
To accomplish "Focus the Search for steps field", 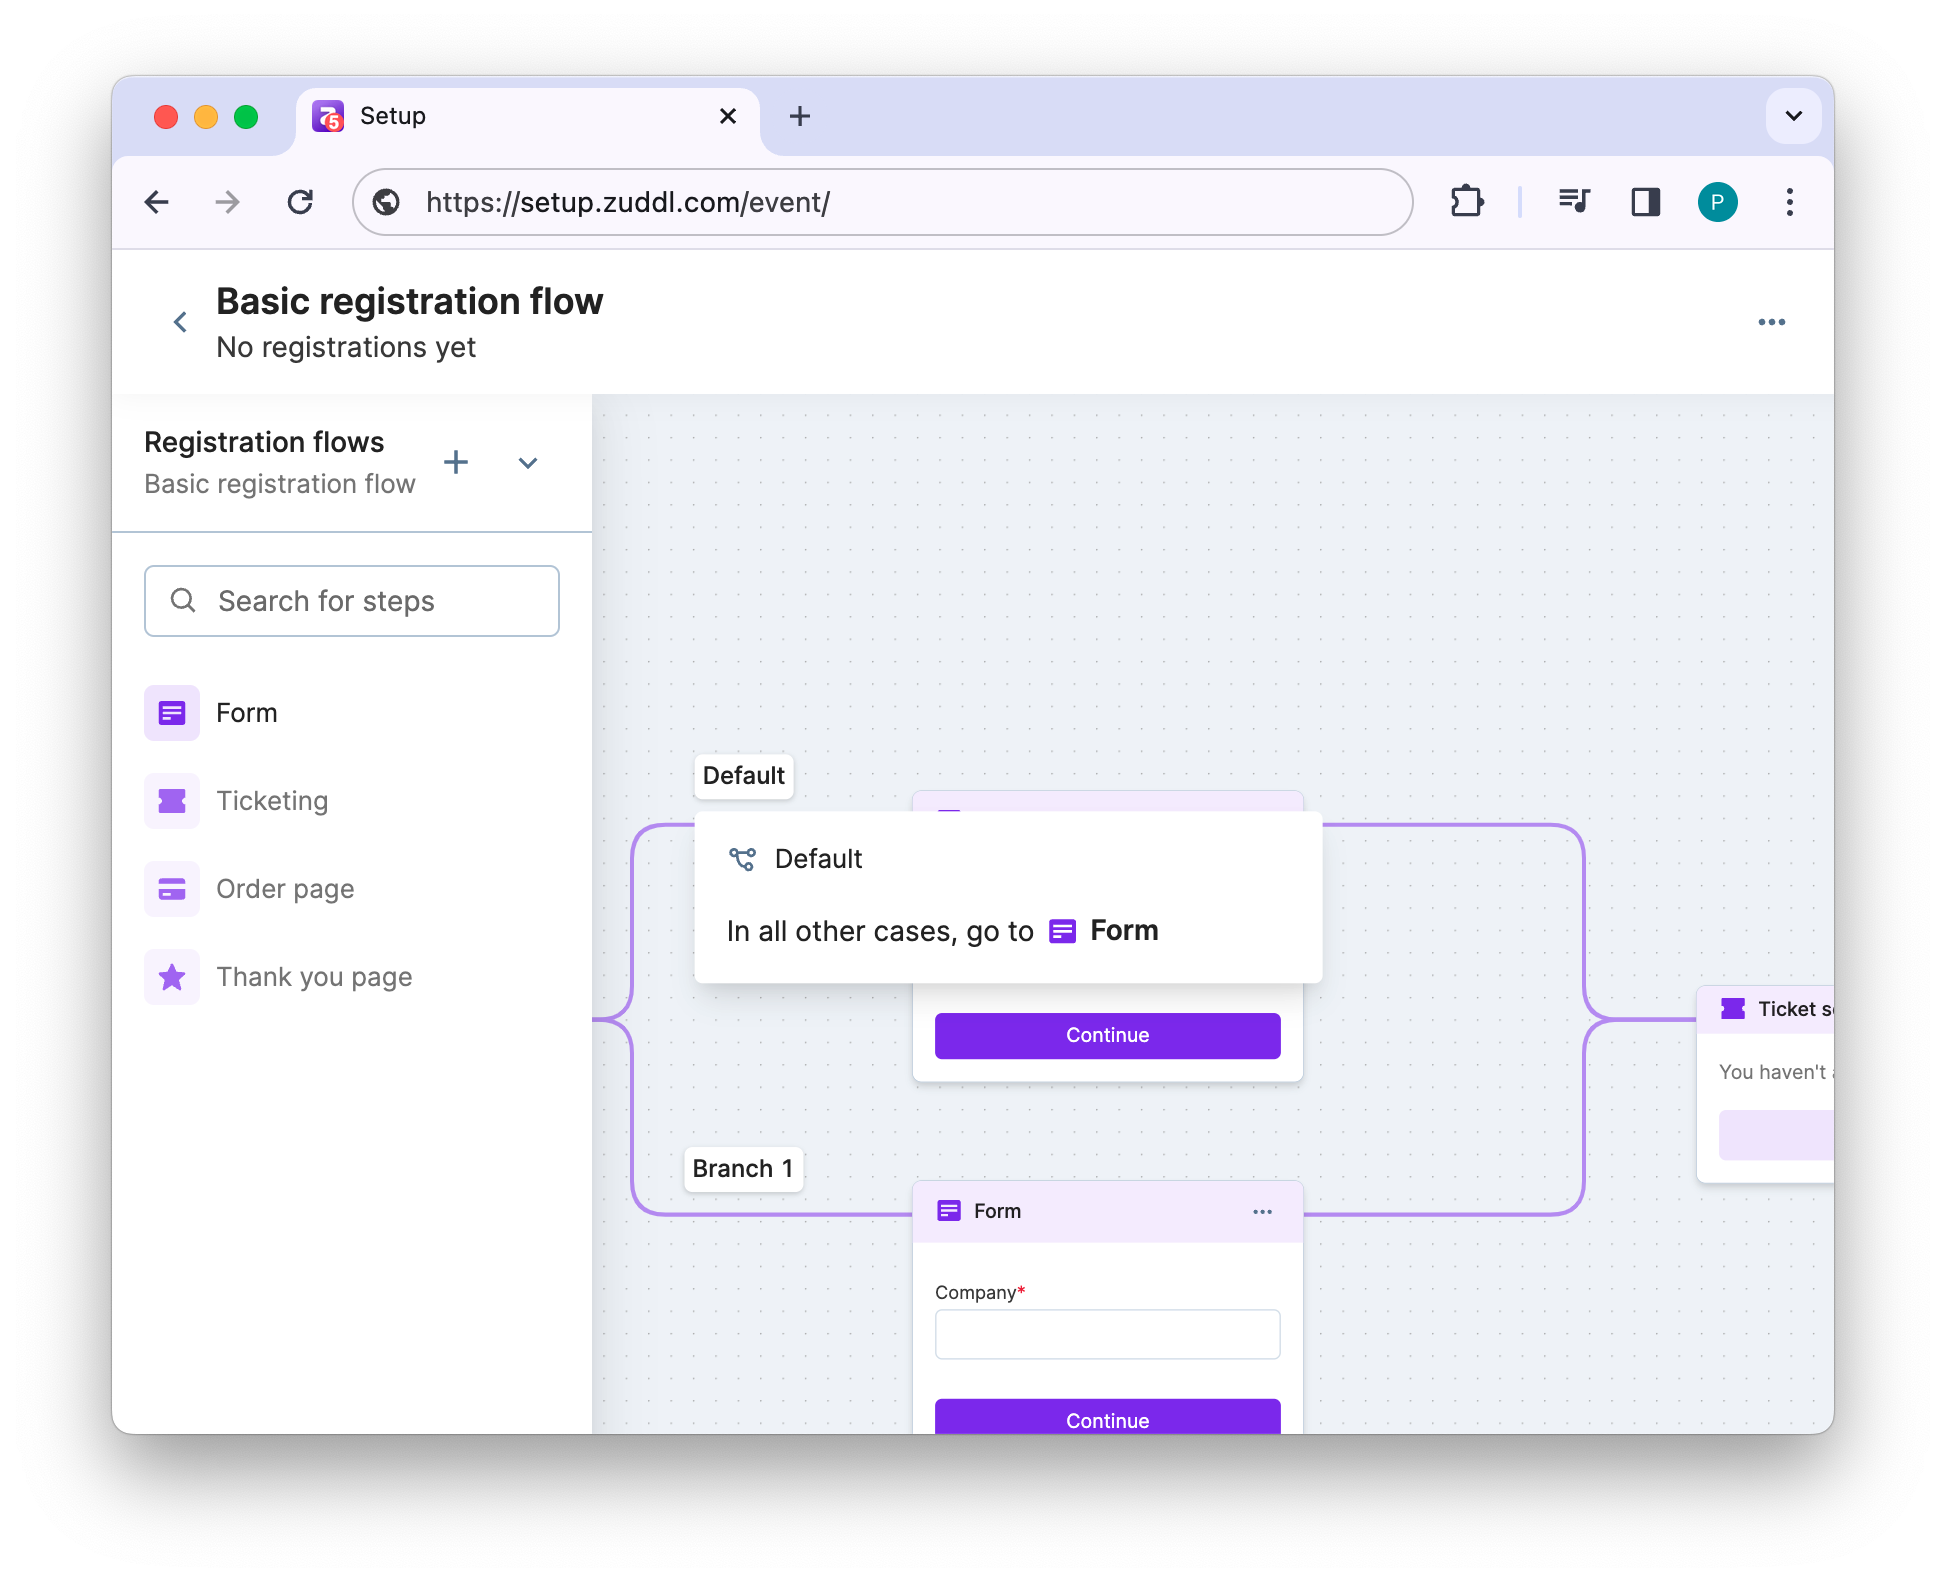I will point(352,601).
